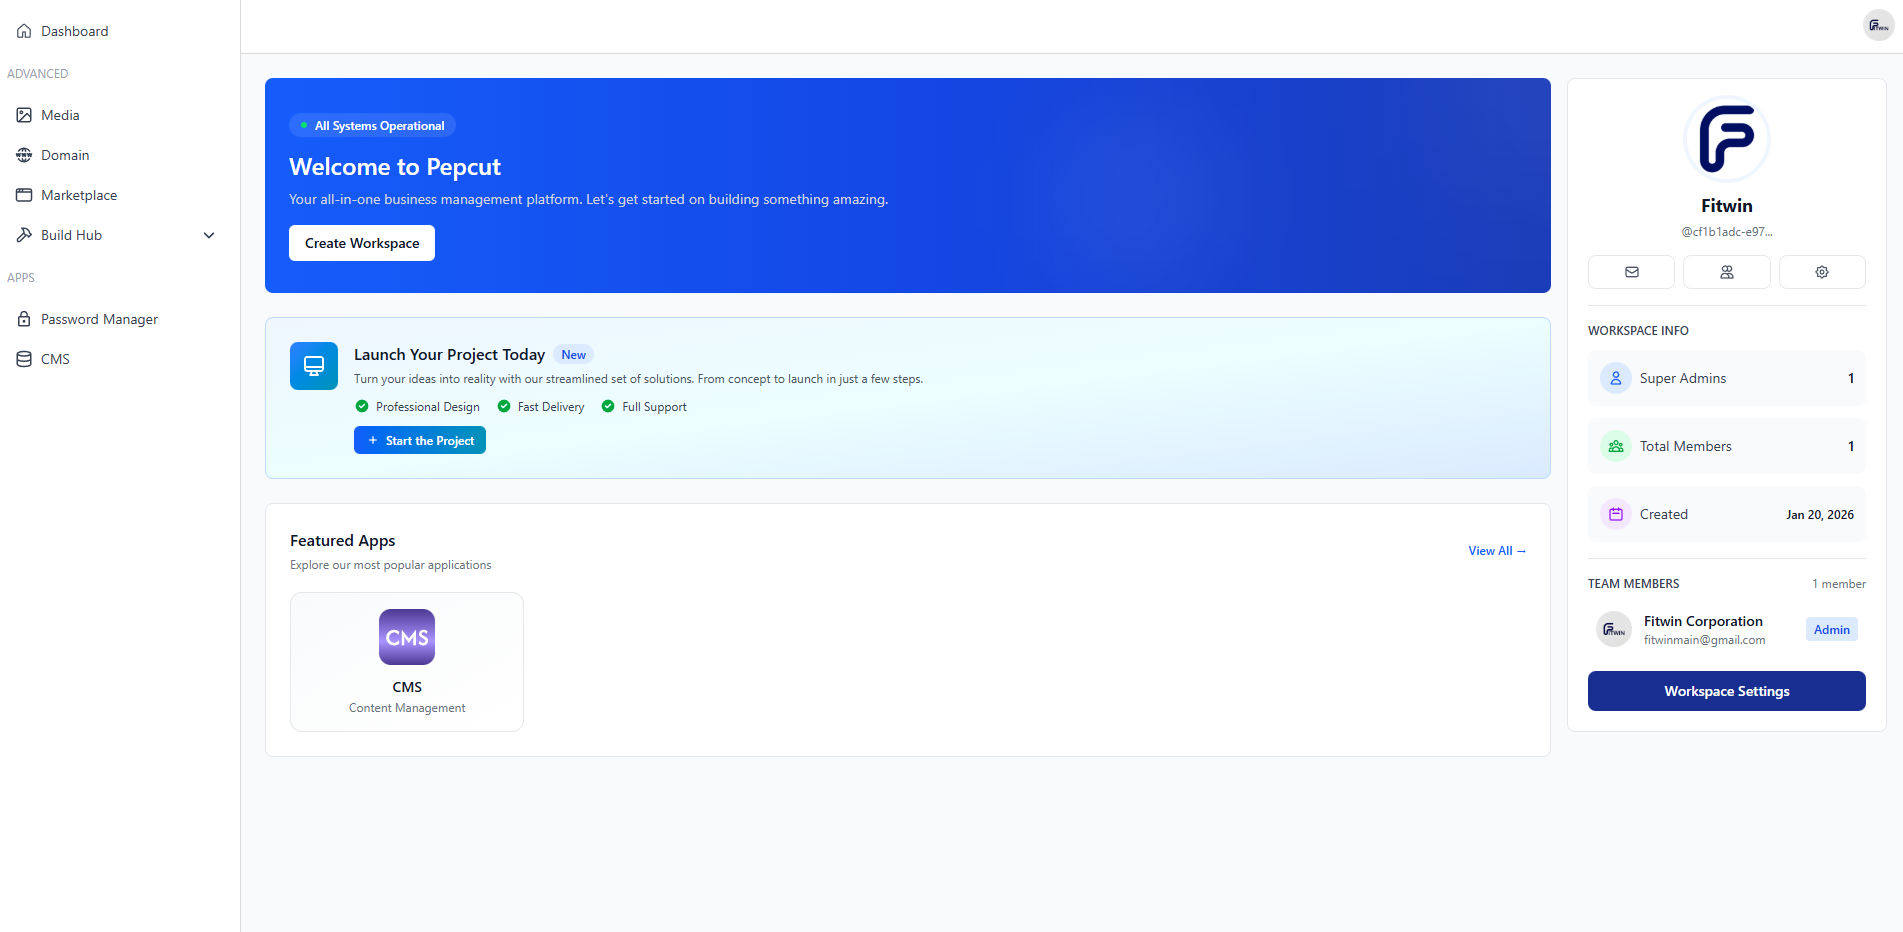Screen dimensions: 1903x932
Task: Open the CMS Content Management app card
Action: [x=406, y=661]
